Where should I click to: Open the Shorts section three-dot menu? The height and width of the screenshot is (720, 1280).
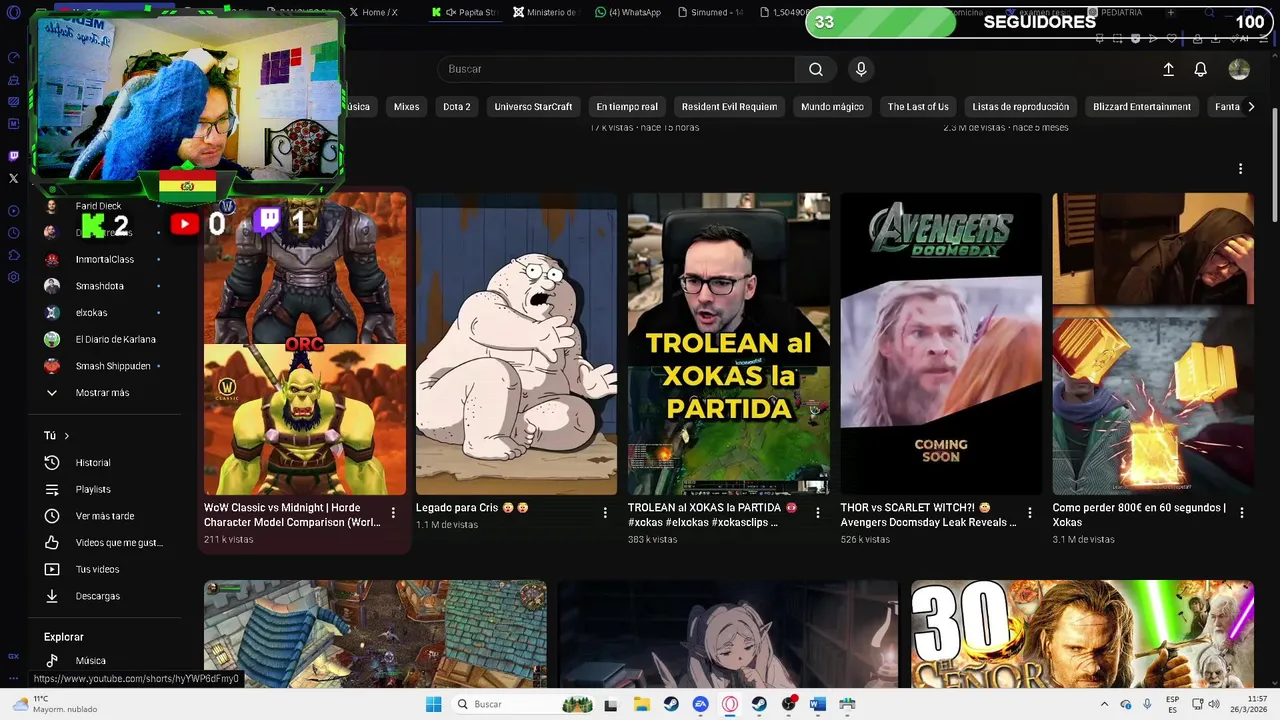[x=1240, y=169]
